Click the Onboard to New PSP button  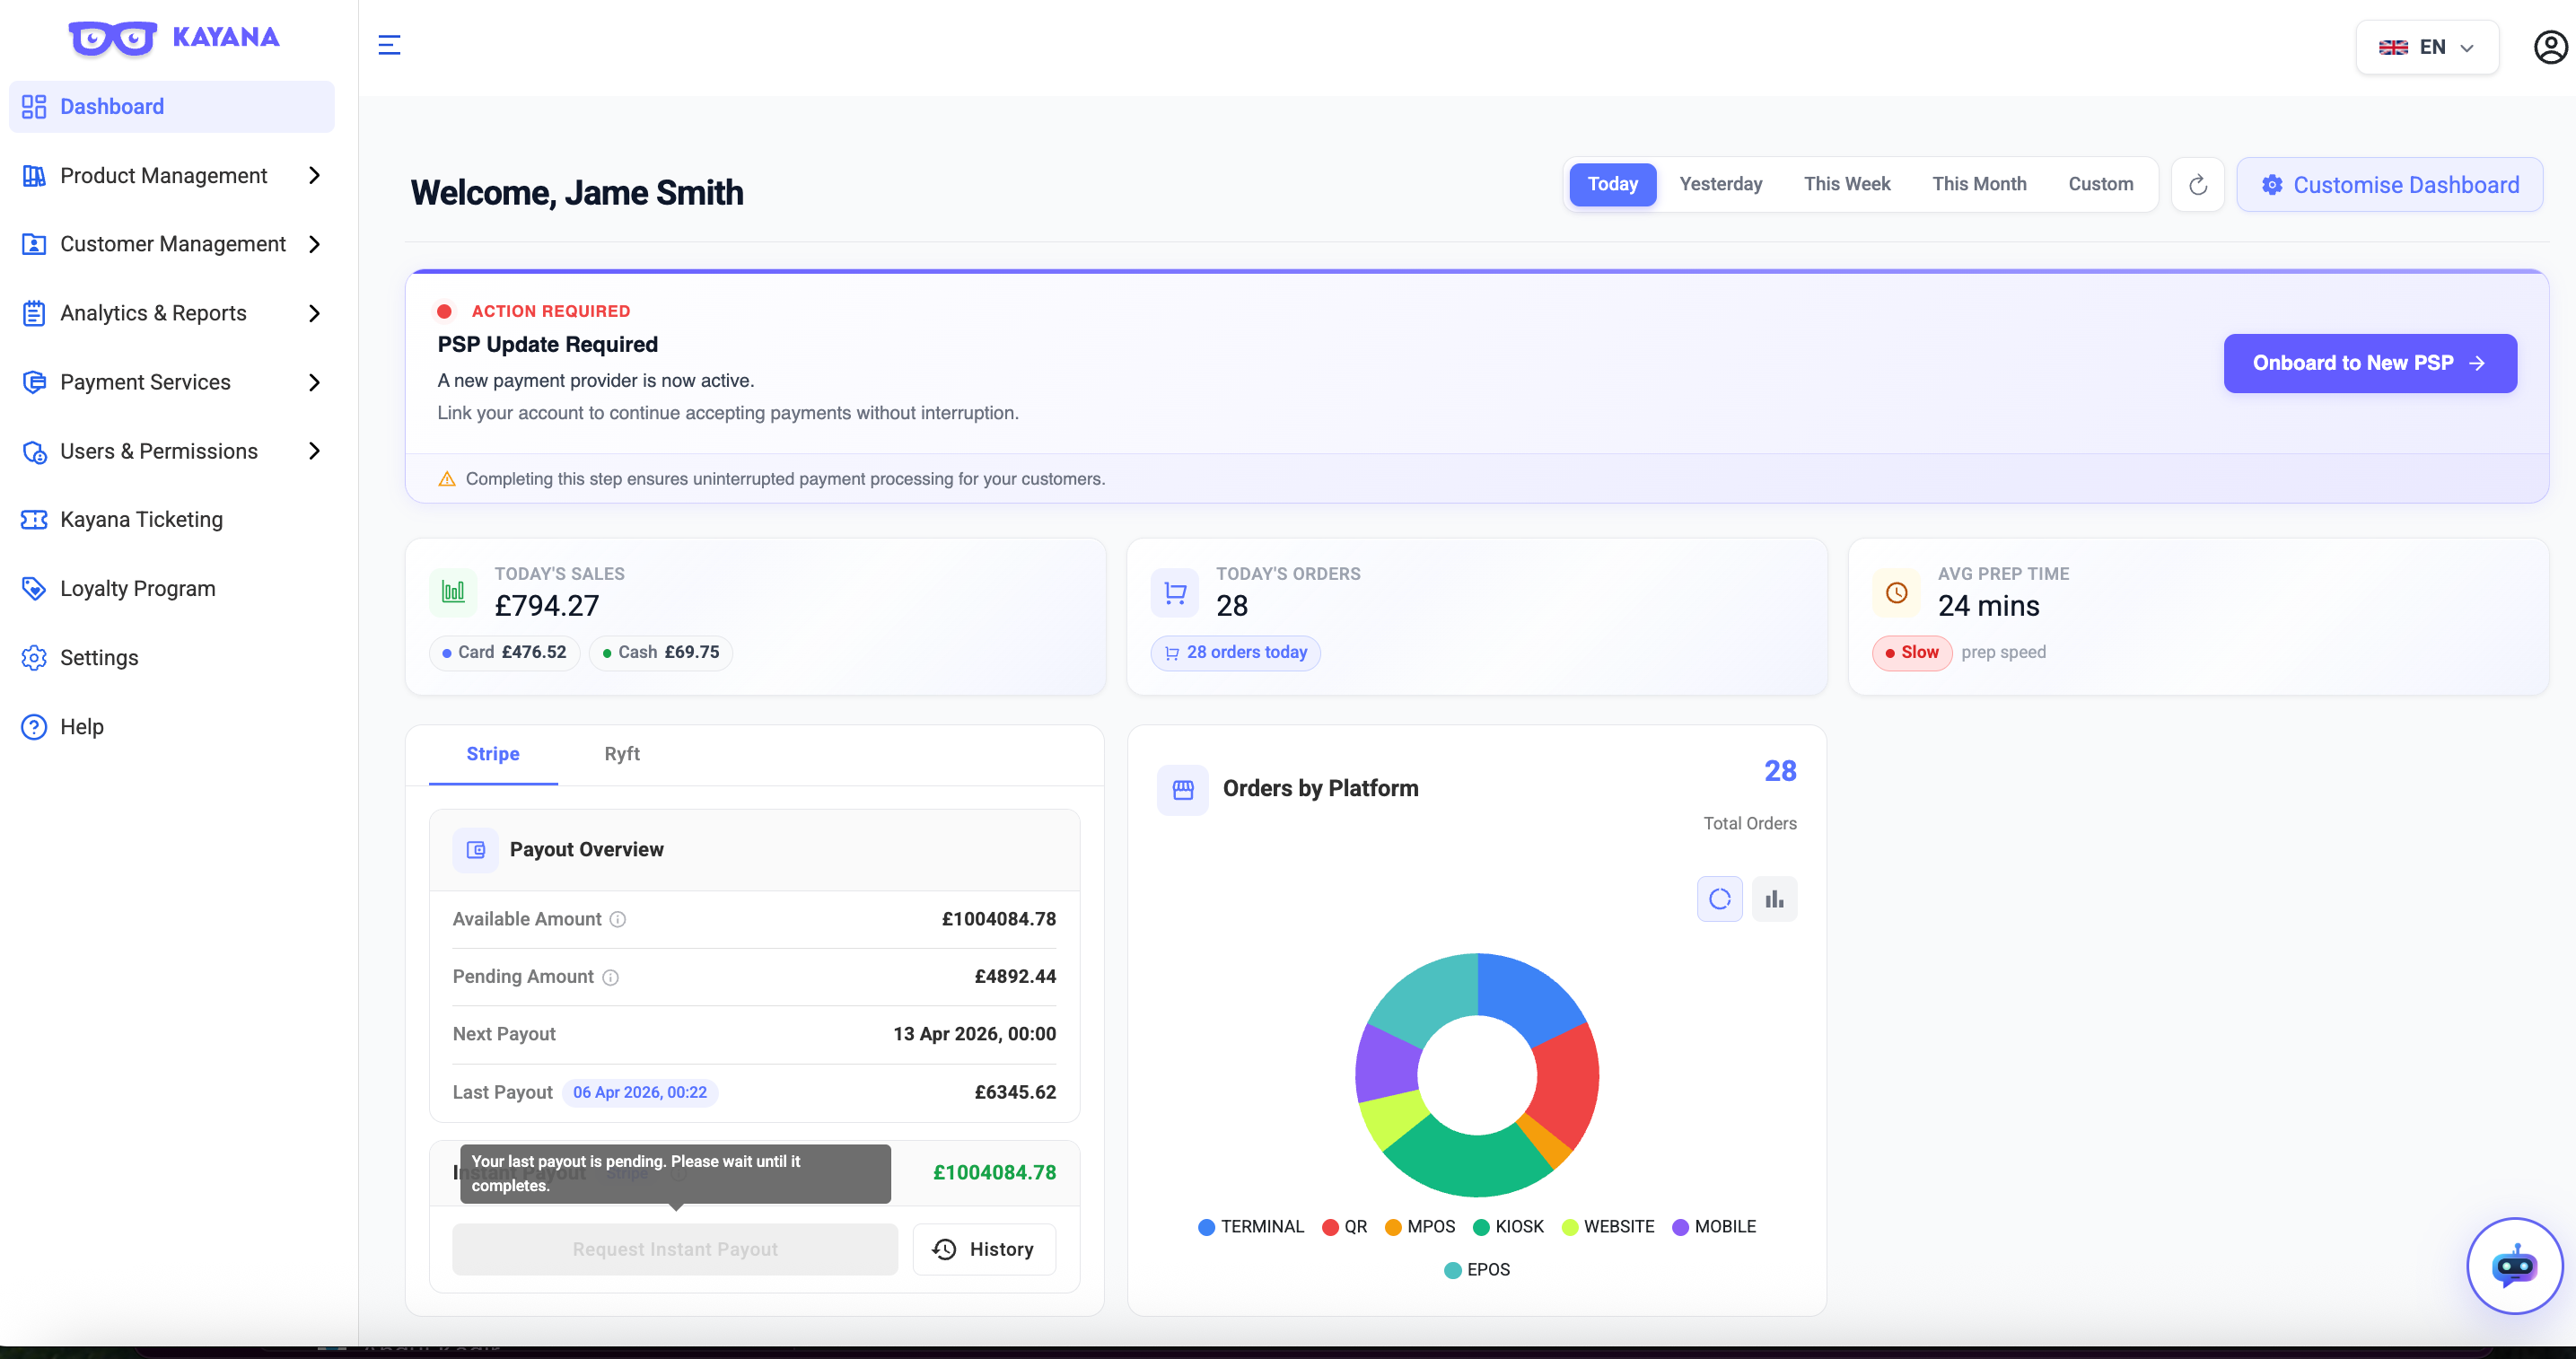[2369, 363]
